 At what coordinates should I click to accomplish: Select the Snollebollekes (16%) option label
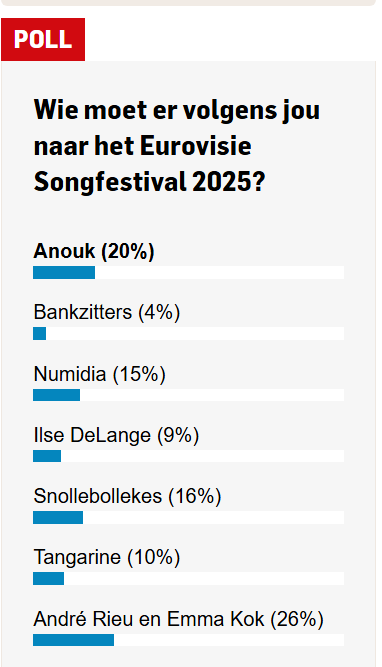coord(127,496)
